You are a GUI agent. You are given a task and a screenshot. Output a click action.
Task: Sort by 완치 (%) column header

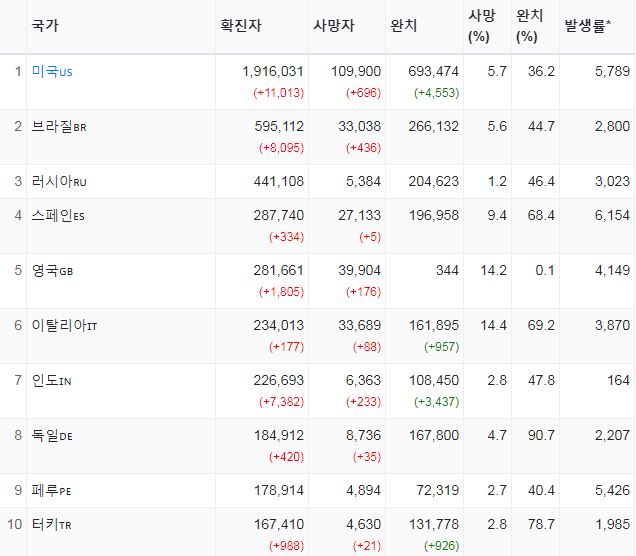pyautogui.click(x=529, y=26)
